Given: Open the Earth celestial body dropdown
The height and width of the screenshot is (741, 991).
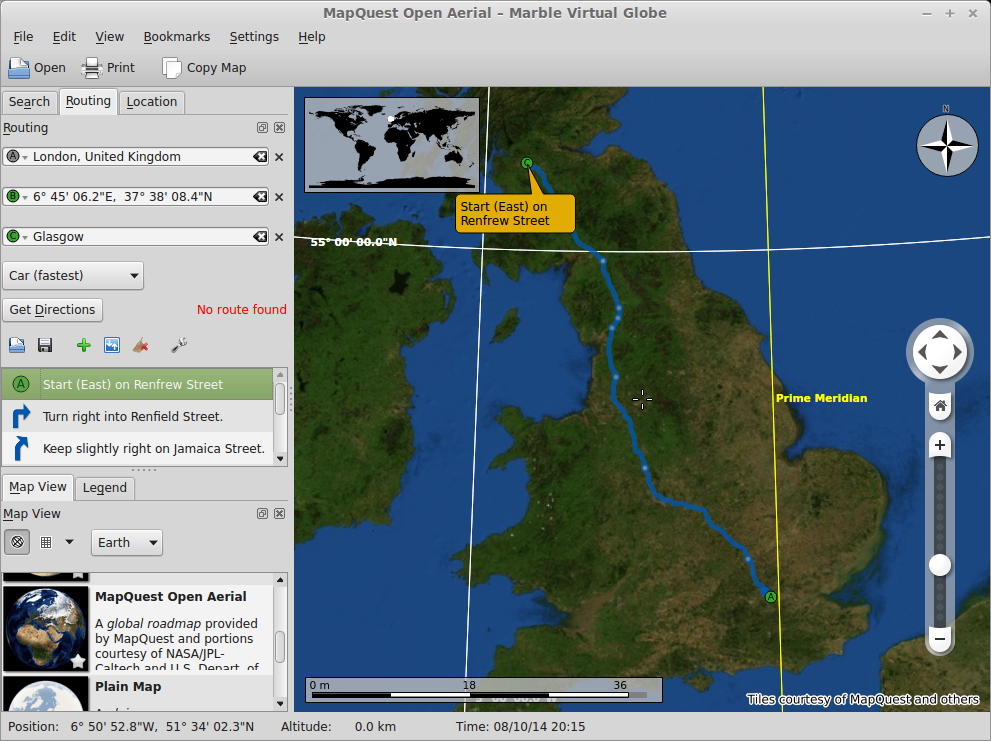Looking at the screenshot, I should tap(126, 542).
